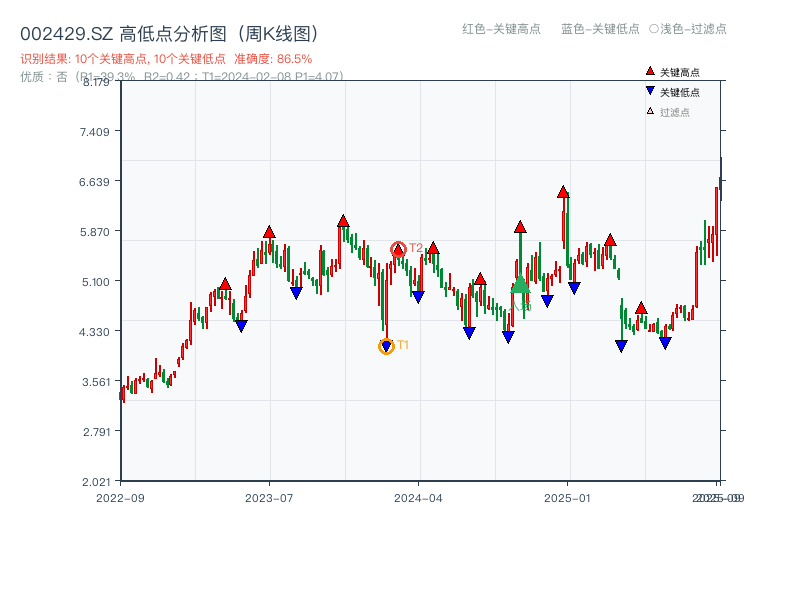Click the T2 label text next to the red circle
This screenshot has height=600, width=800.
(416, 248)
